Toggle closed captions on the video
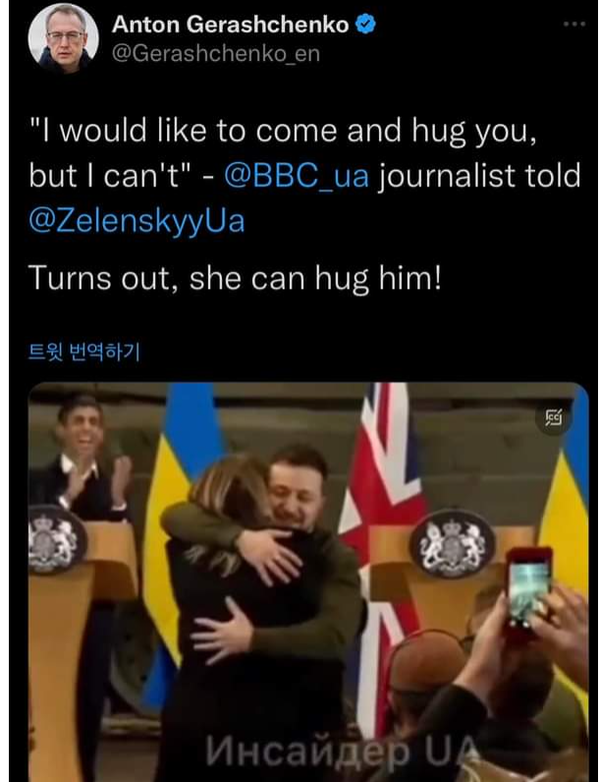 click(x=553, y=417)
